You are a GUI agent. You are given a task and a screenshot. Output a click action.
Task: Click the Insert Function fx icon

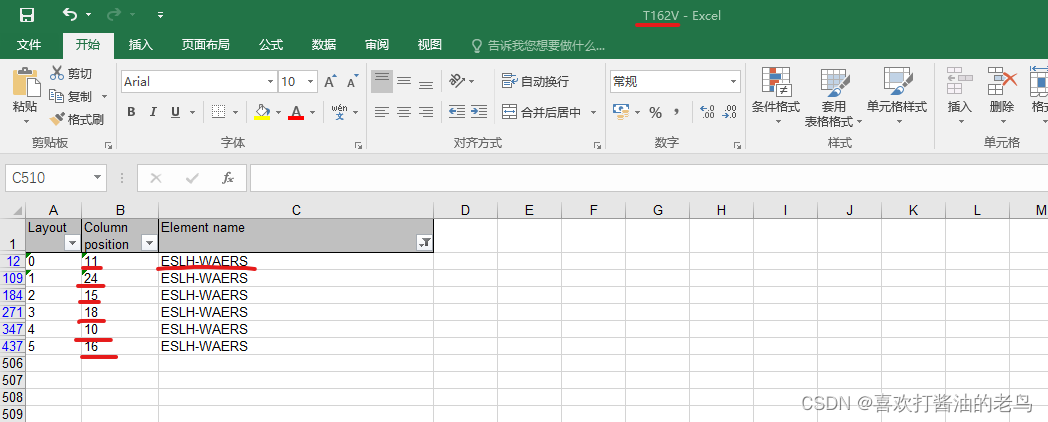228,178
